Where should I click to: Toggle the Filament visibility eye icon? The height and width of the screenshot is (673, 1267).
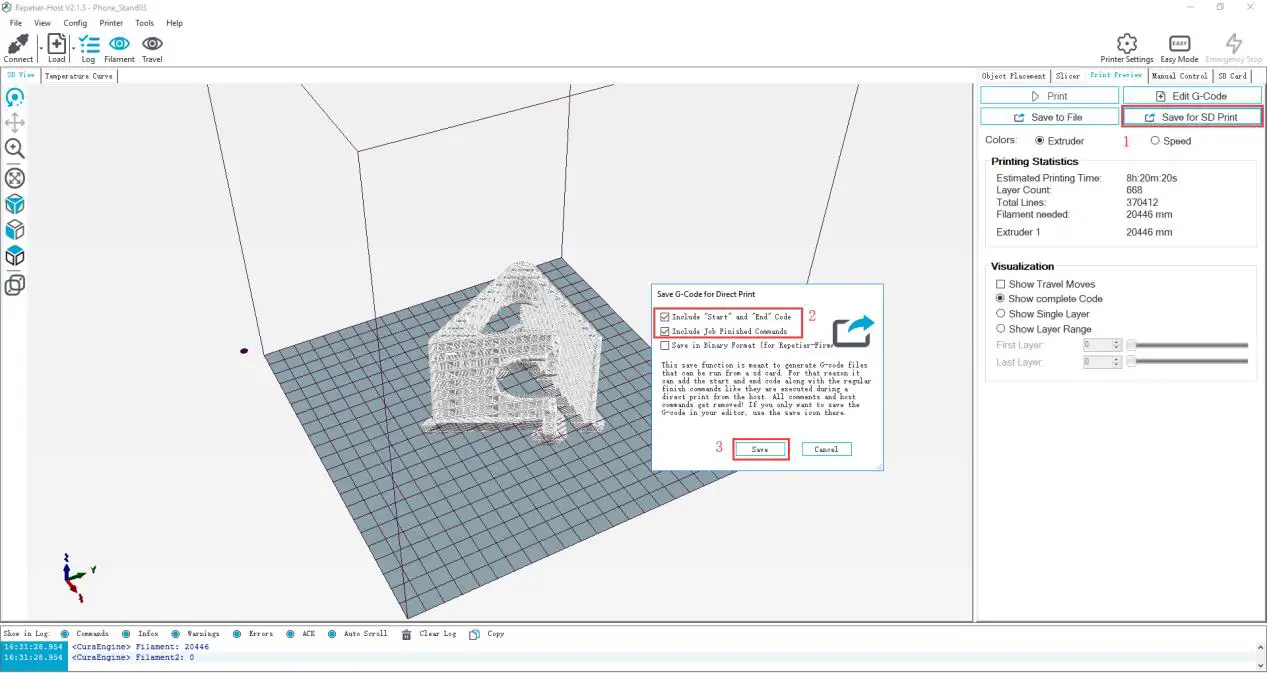pyautogui.click(x=119, y=45)
